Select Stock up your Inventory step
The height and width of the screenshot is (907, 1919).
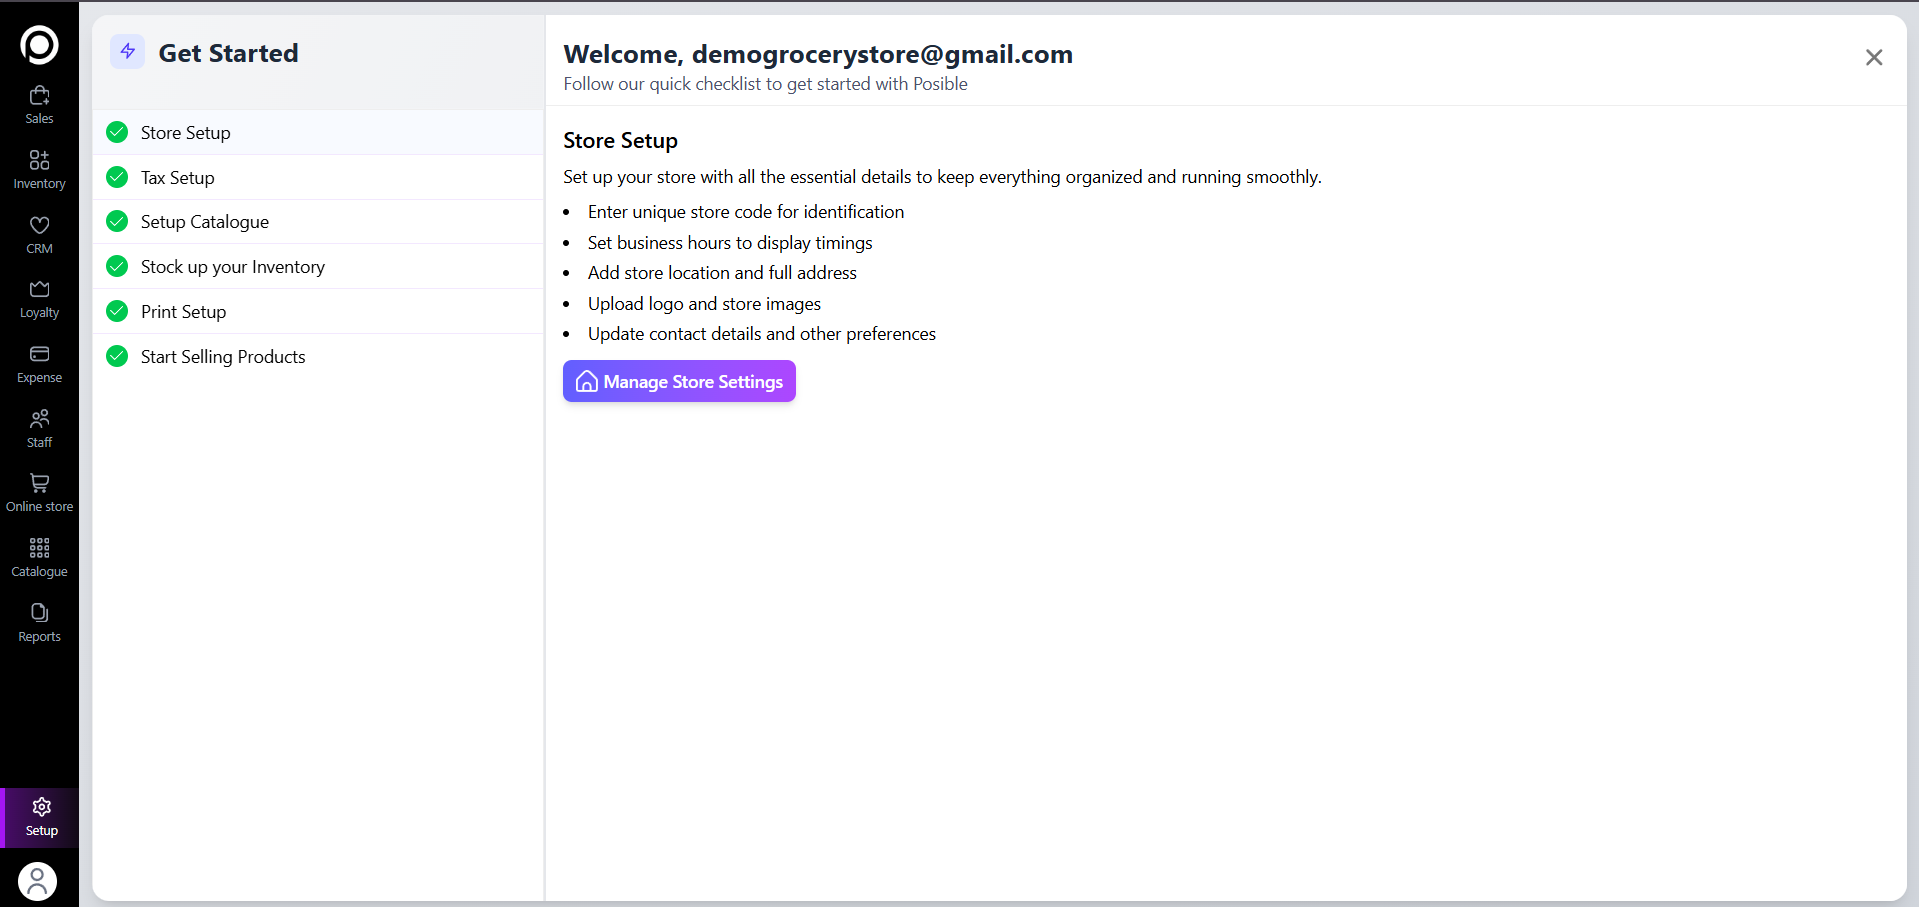233,267
